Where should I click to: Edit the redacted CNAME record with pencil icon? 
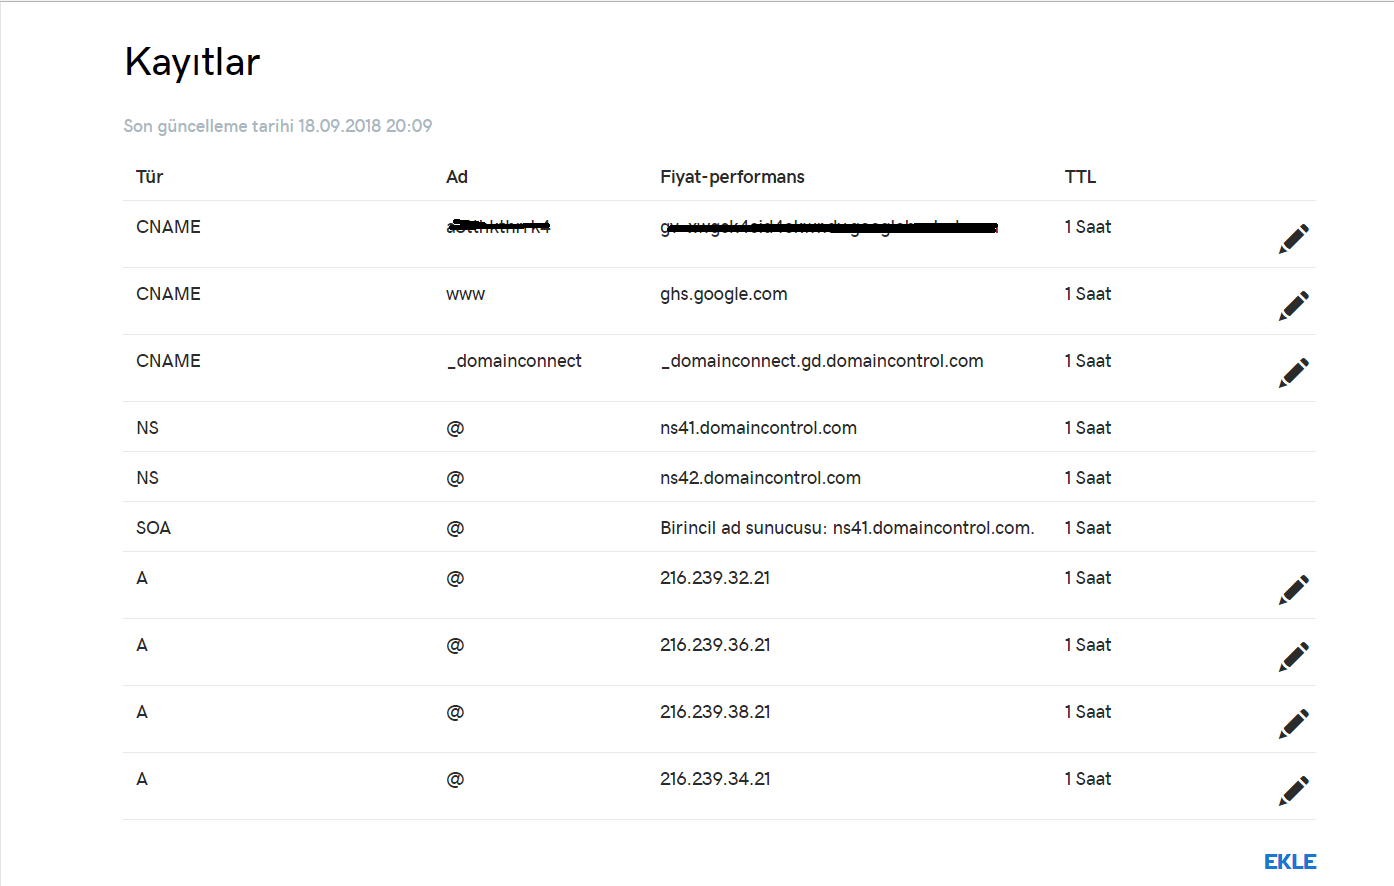point(1293,239)
